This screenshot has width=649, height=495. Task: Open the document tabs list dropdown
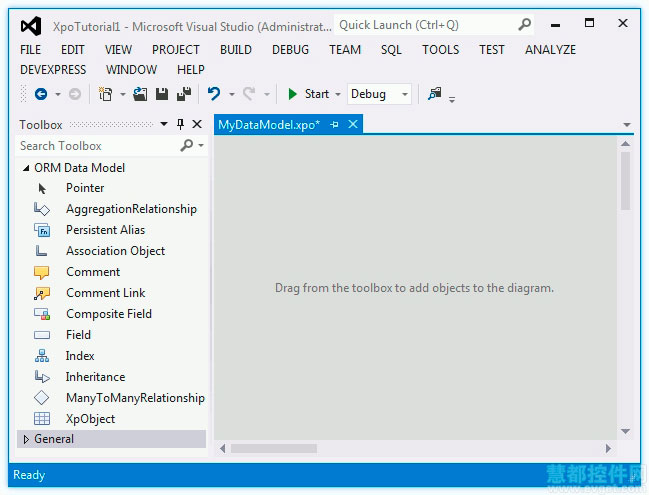(x=627, y=125)
